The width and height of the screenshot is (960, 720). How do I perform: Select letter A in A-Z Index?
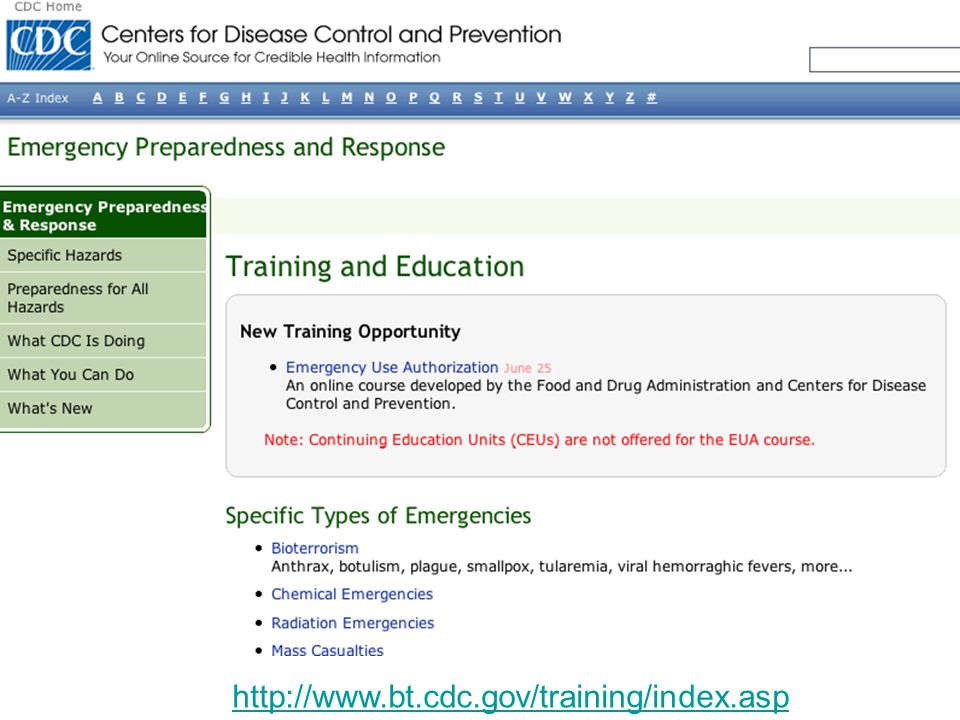click(97, 97)
